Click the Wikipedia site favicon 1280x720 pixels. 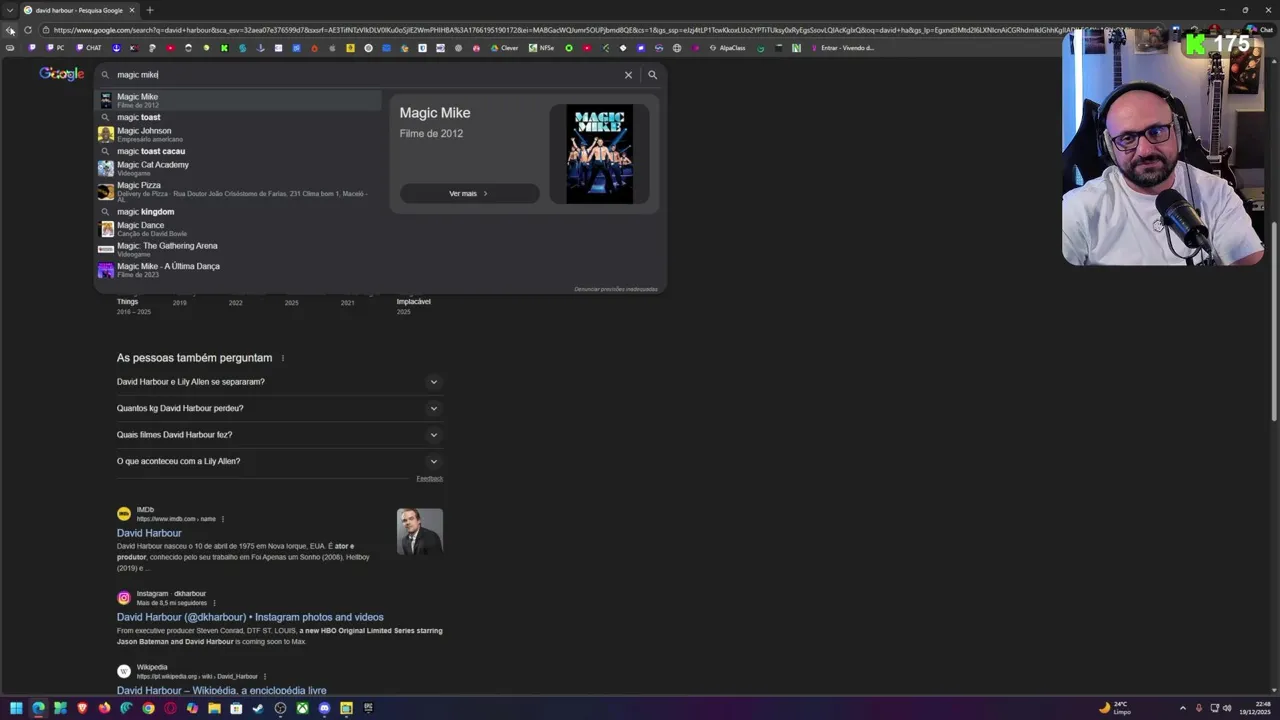124,672
